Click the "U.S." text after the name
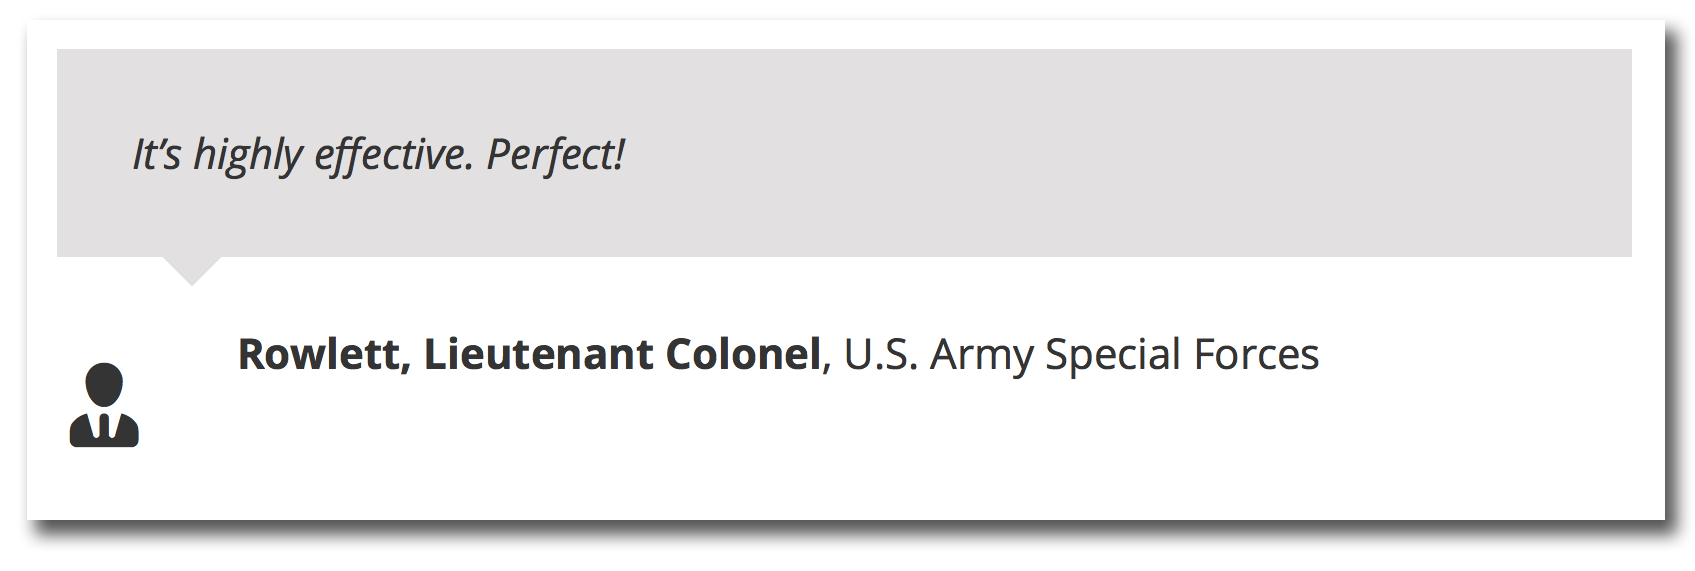The image size is (1695, 571). [x=881, y=354]
